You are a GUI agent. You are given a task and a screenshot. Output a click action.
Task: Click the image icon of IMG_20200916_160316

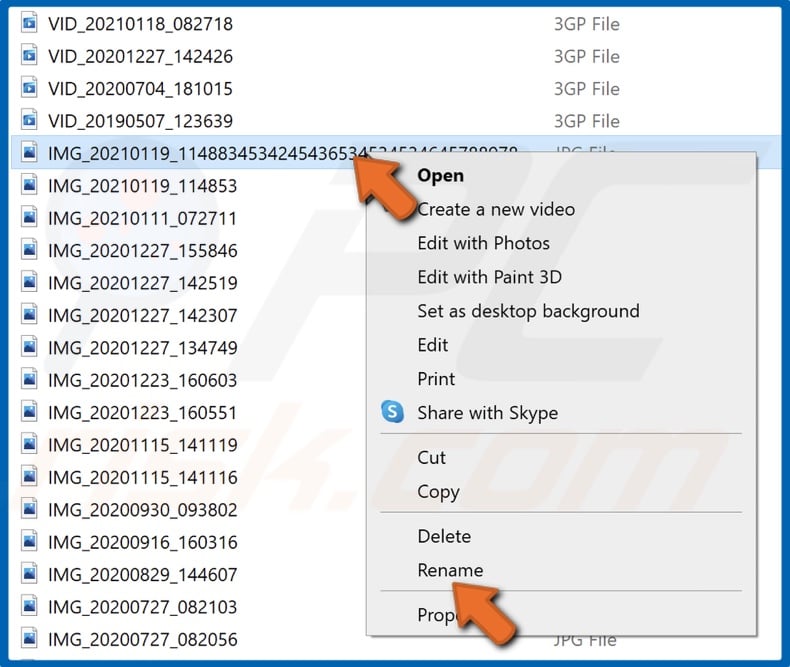click(29, 542)
